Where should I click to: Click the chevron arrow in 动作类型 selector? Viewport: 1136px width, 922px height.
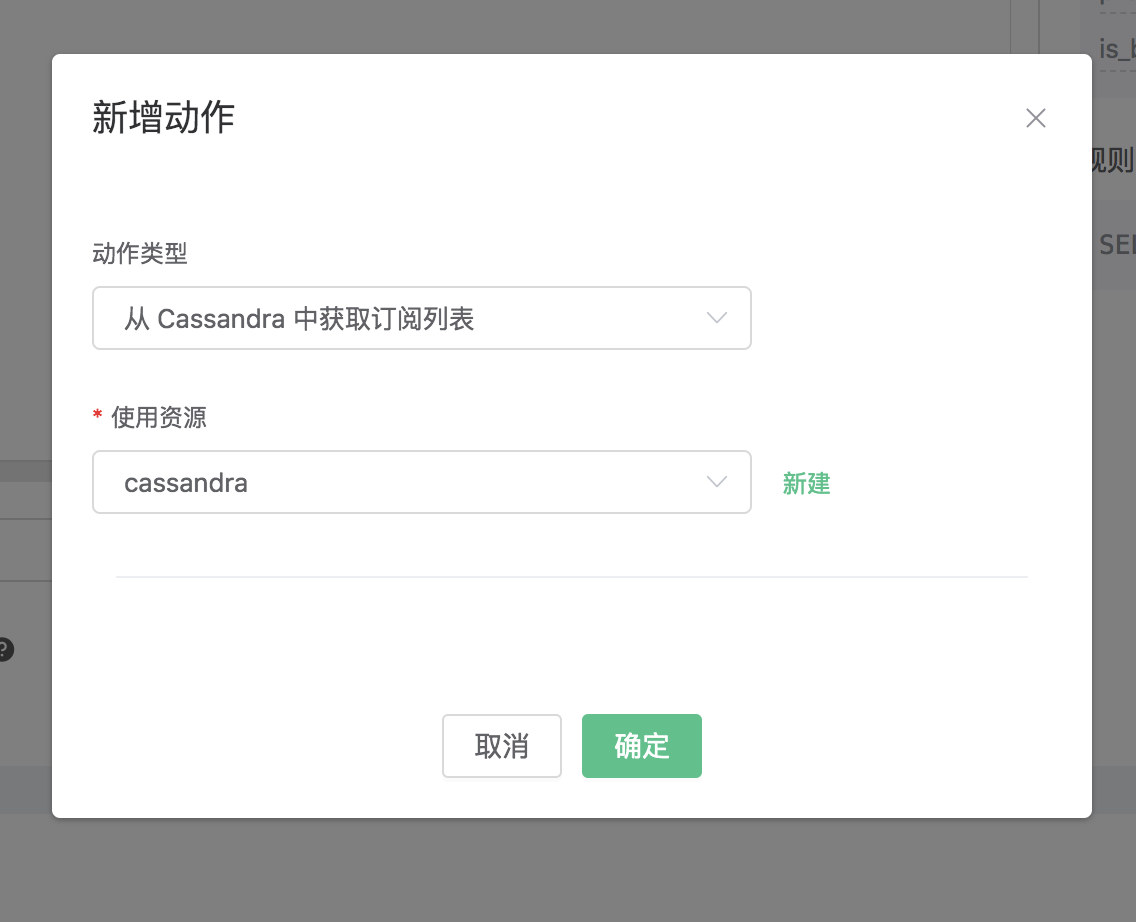point(716,319)
